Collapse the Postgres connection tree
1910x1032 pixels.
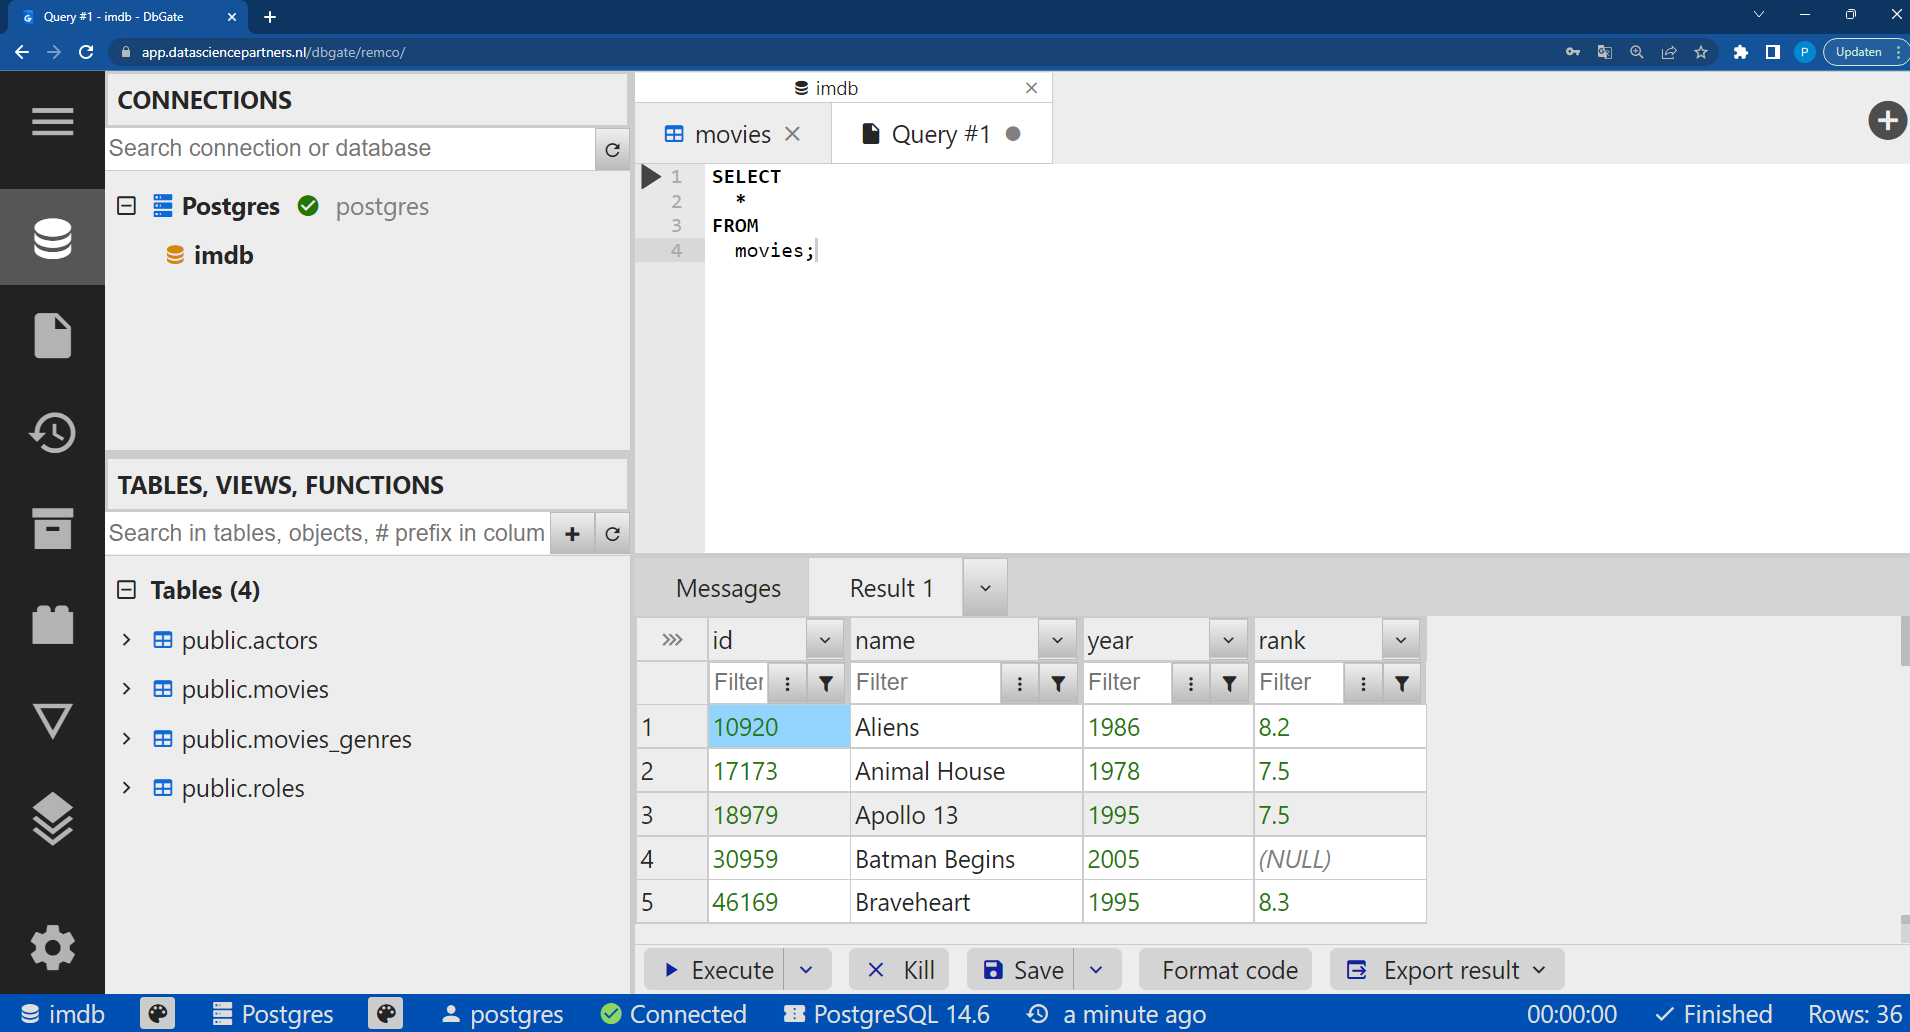127,206
